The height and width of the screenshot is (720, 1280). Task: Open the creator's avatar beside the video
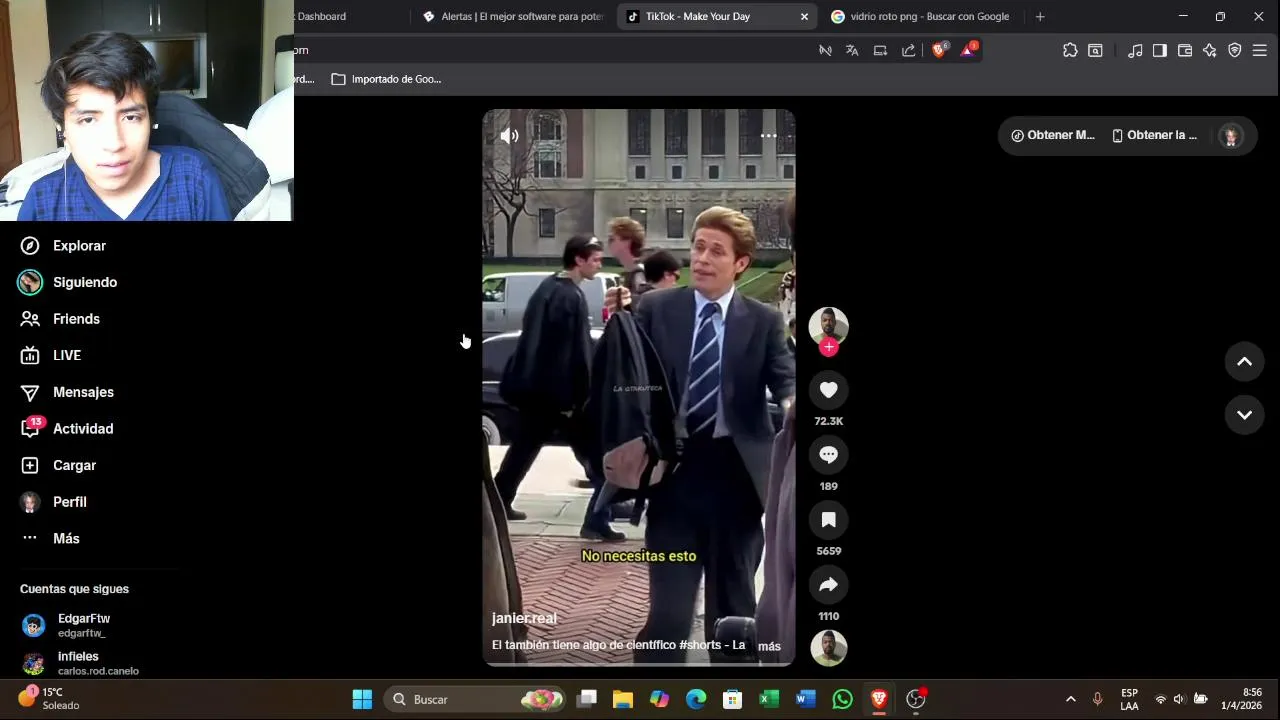pos(828,326)
